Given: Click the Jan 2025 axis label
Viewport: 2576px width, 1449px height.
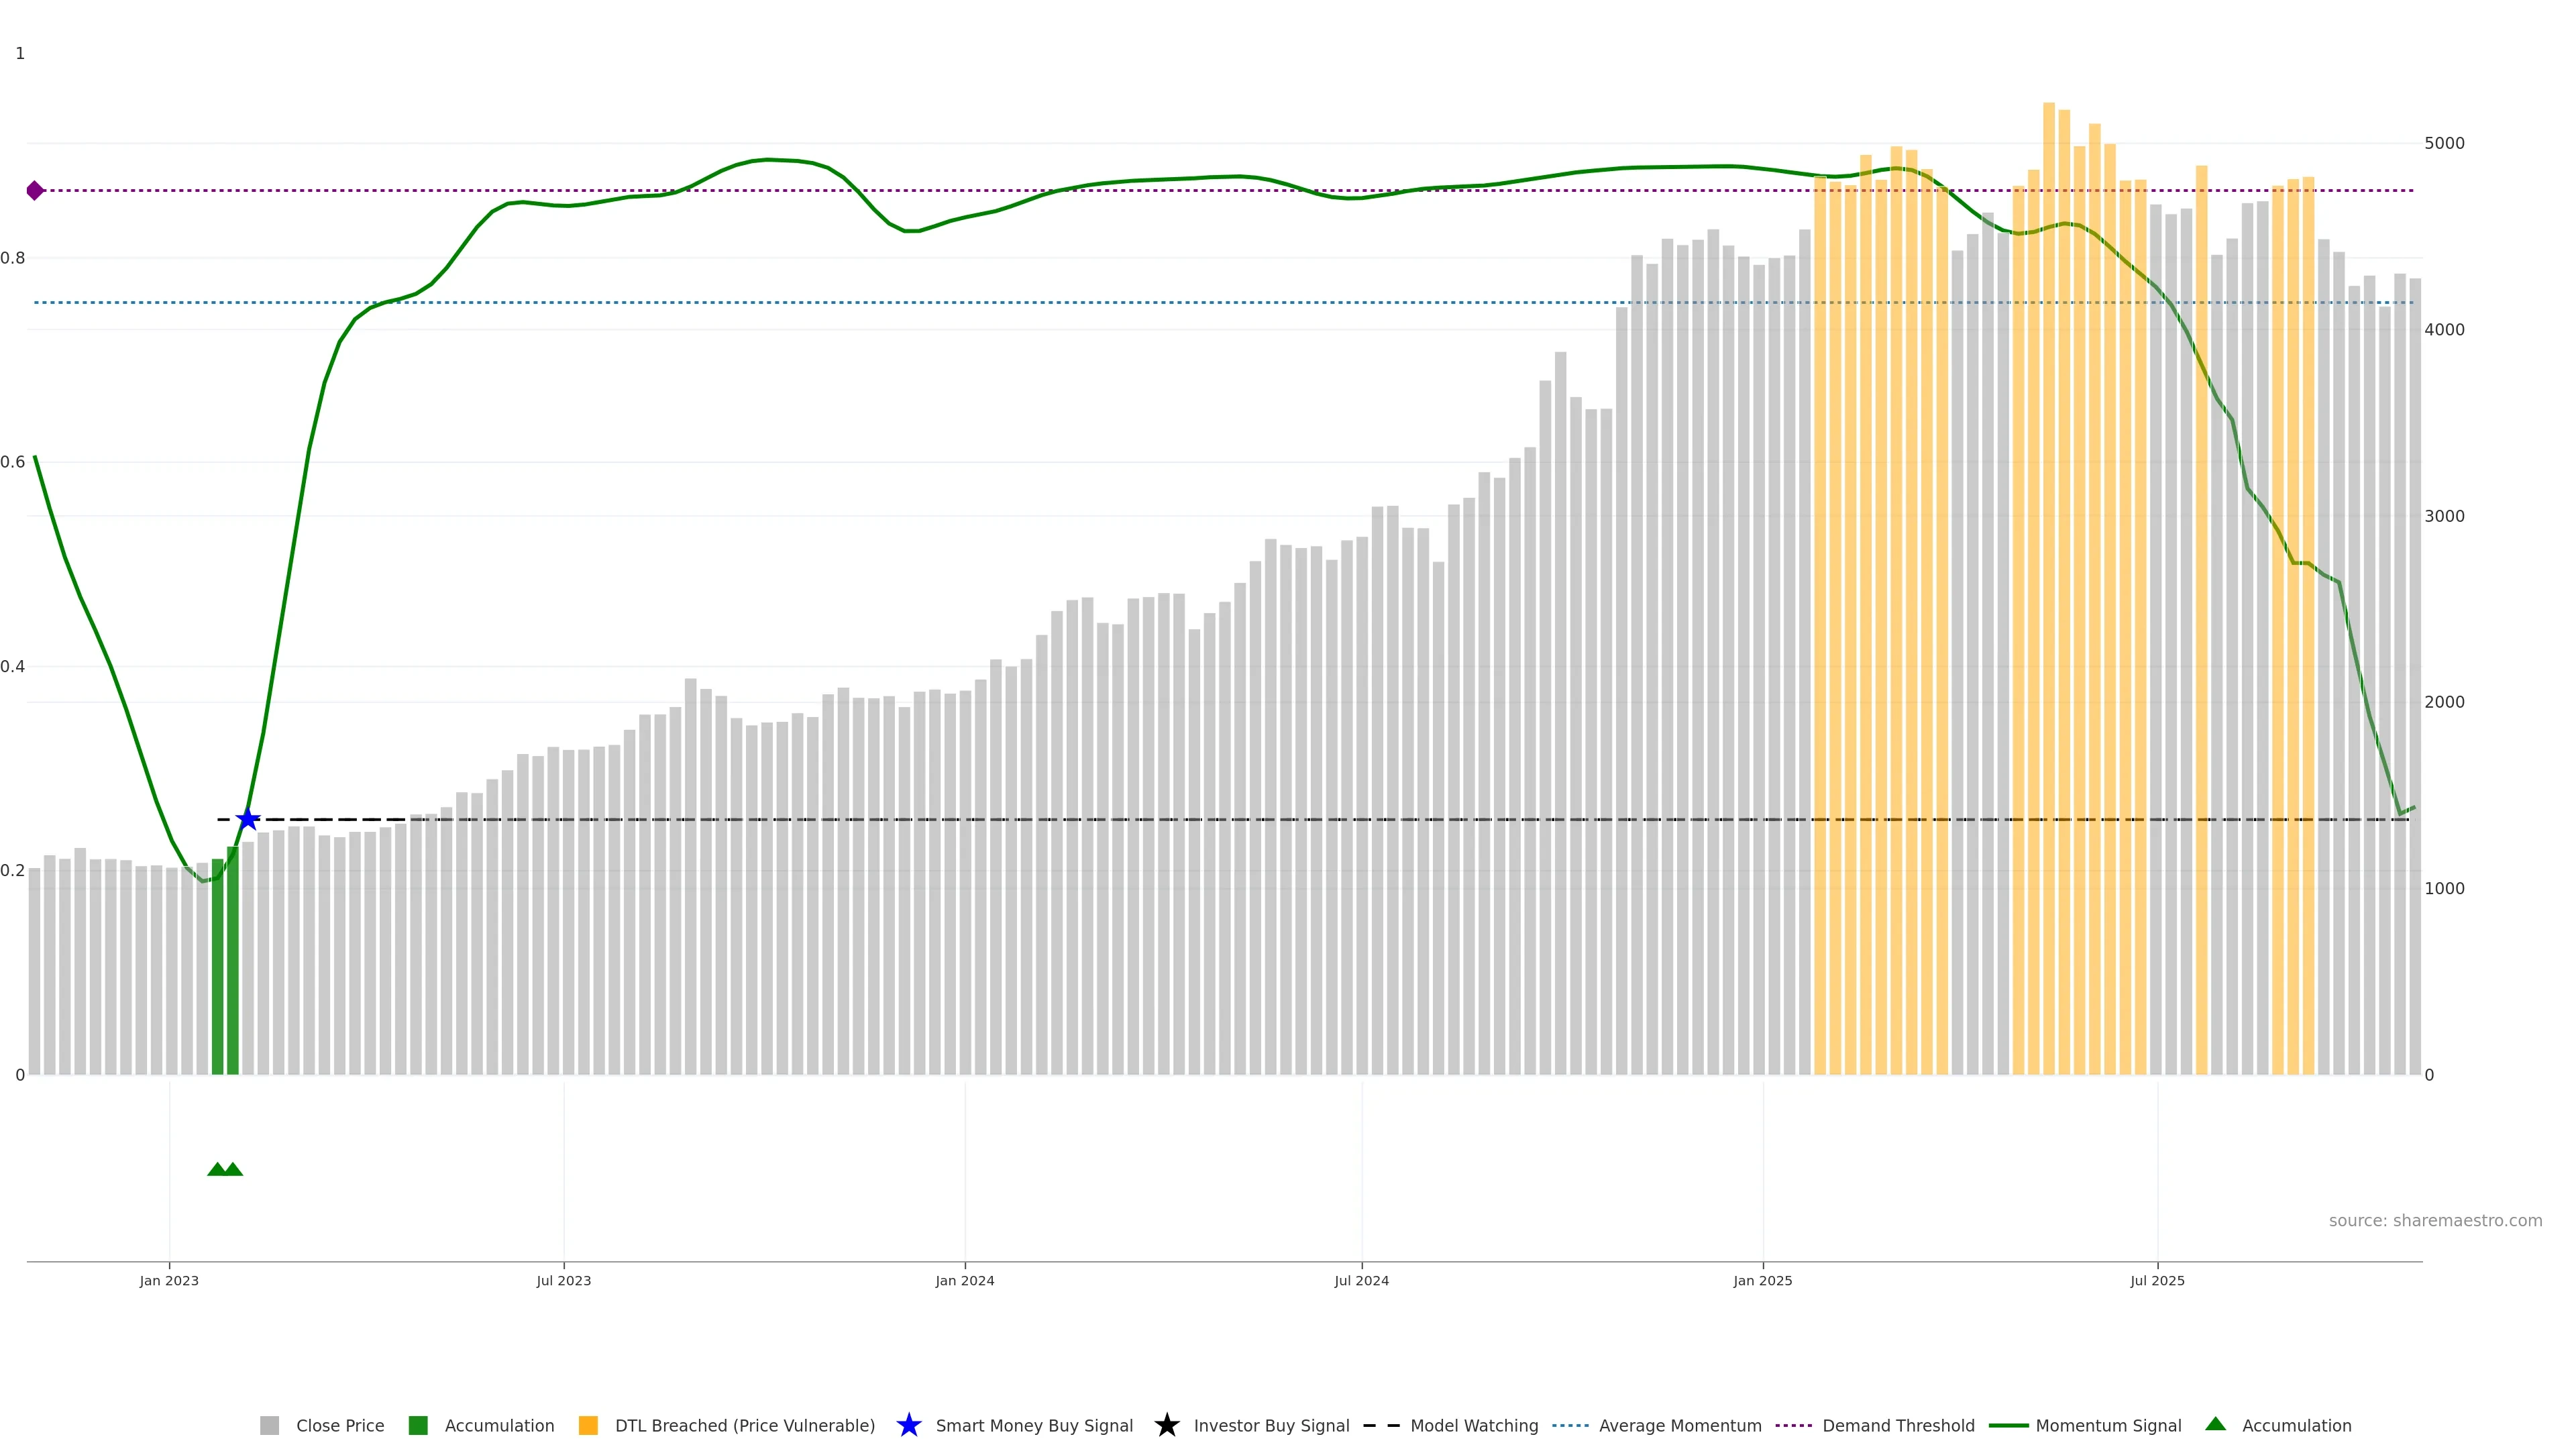Looking at the screenshot, I should 1763,1280.
